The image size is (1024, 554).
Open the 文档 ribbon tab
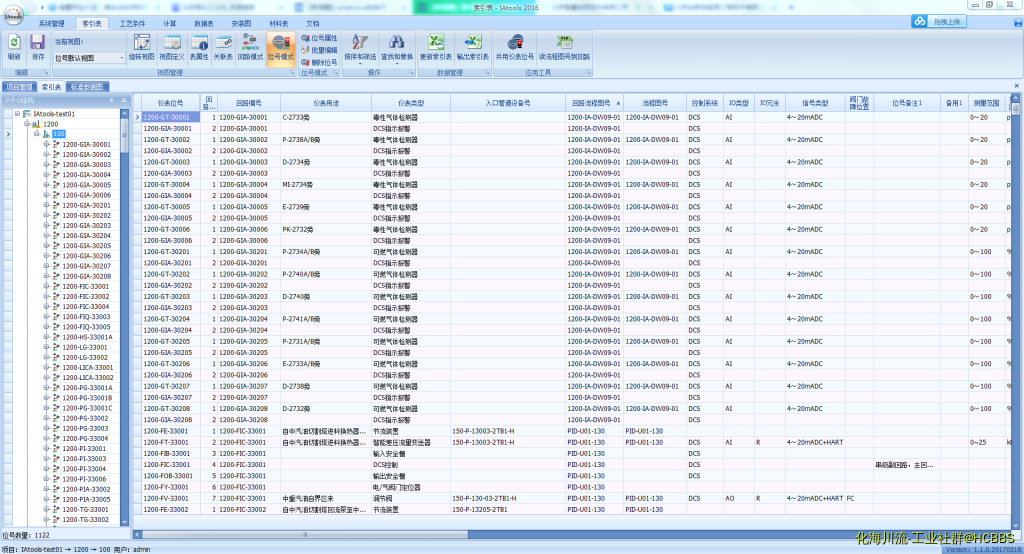click(x=313, y=24)
